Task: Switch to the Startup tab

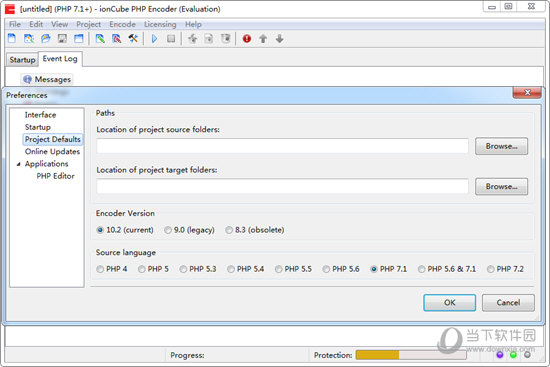Action: tap(22, 60)
